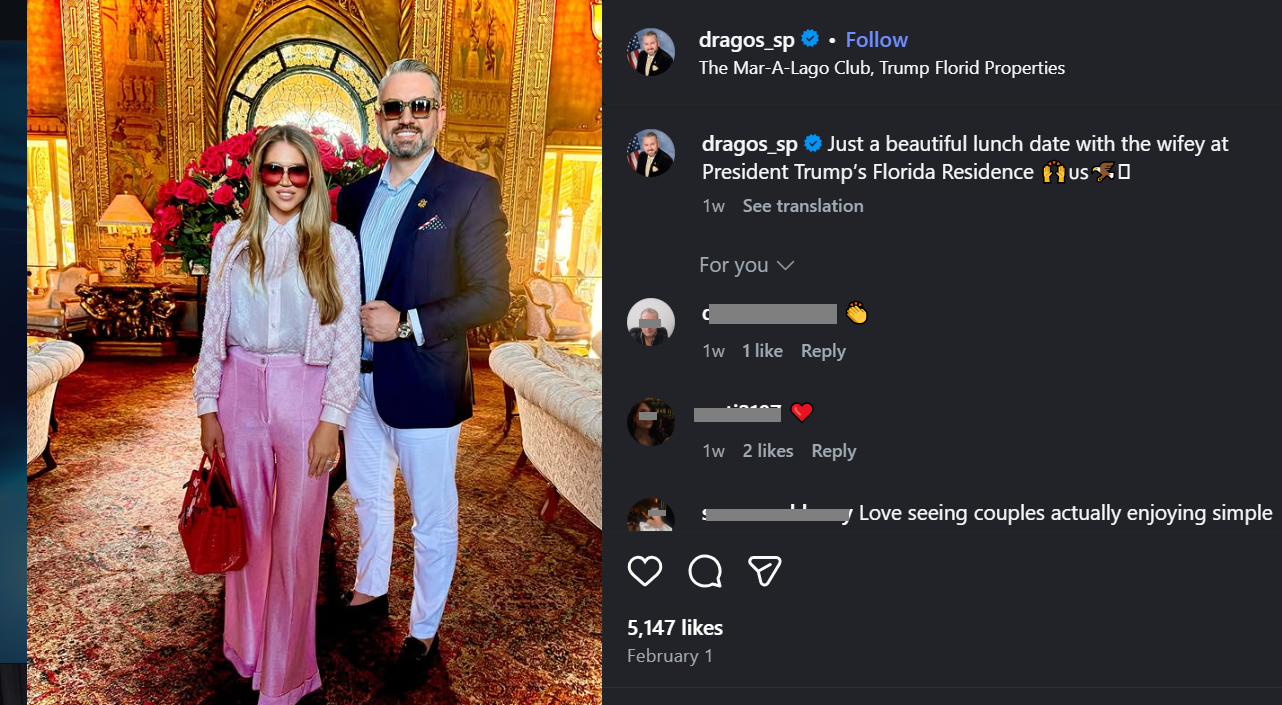Expand the "For you" comments dropdown

coord(746,265)
